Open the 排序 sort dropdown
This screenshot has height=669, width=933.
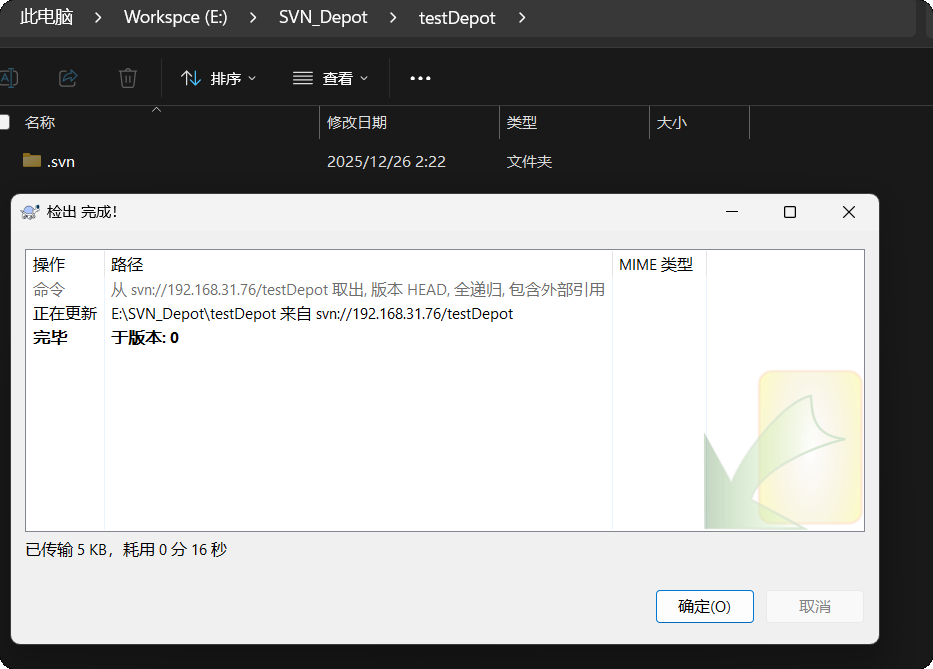(x=219, y=78)
